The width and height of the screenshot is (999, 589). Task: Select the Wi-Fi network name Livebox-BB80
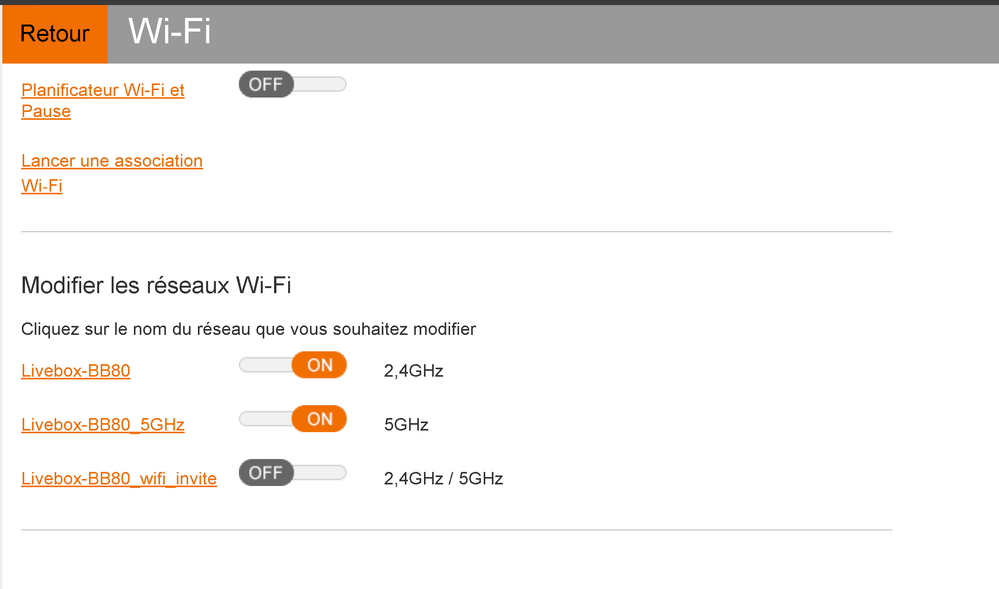tap(75, 370)
